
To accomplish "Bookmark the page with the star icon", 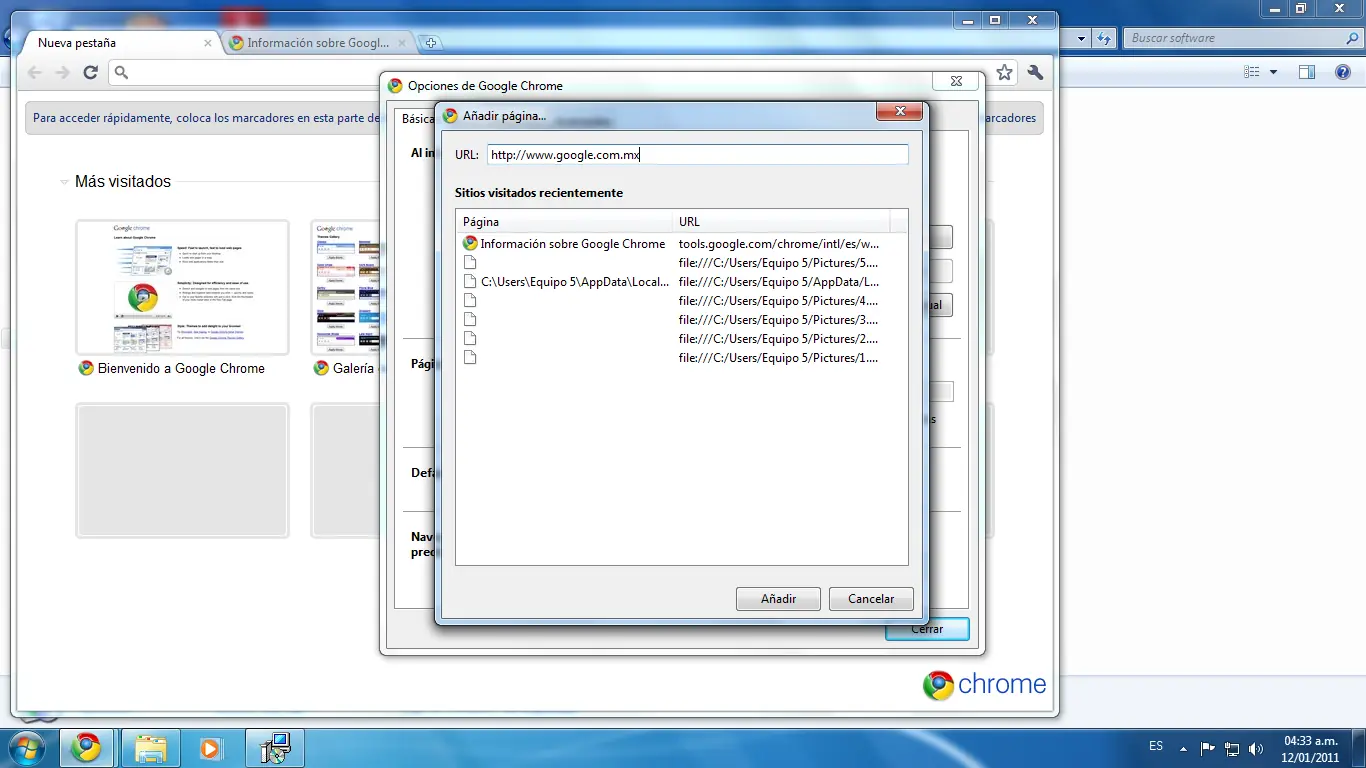I will [x=1004, y=72].
